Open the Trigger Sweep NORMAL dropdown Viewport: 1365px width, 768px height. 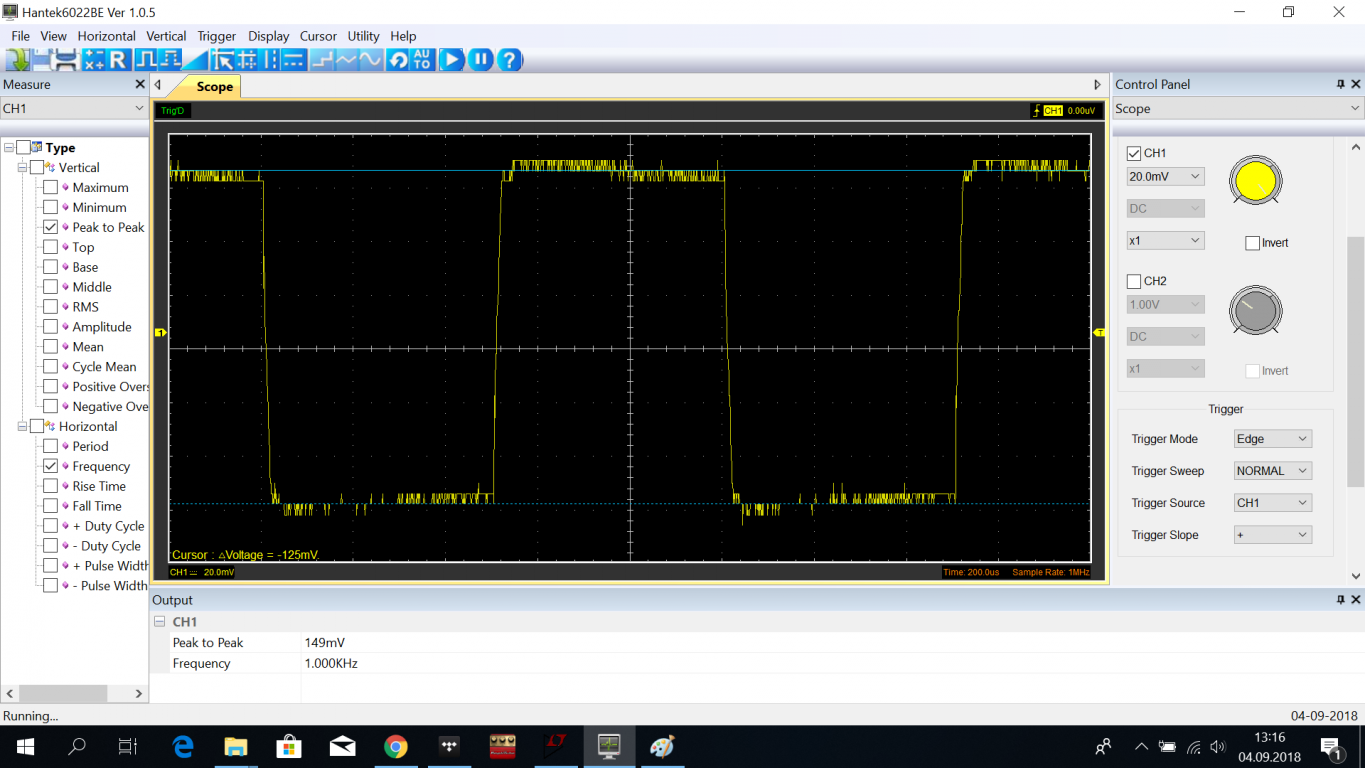[x=1272, y=471]
